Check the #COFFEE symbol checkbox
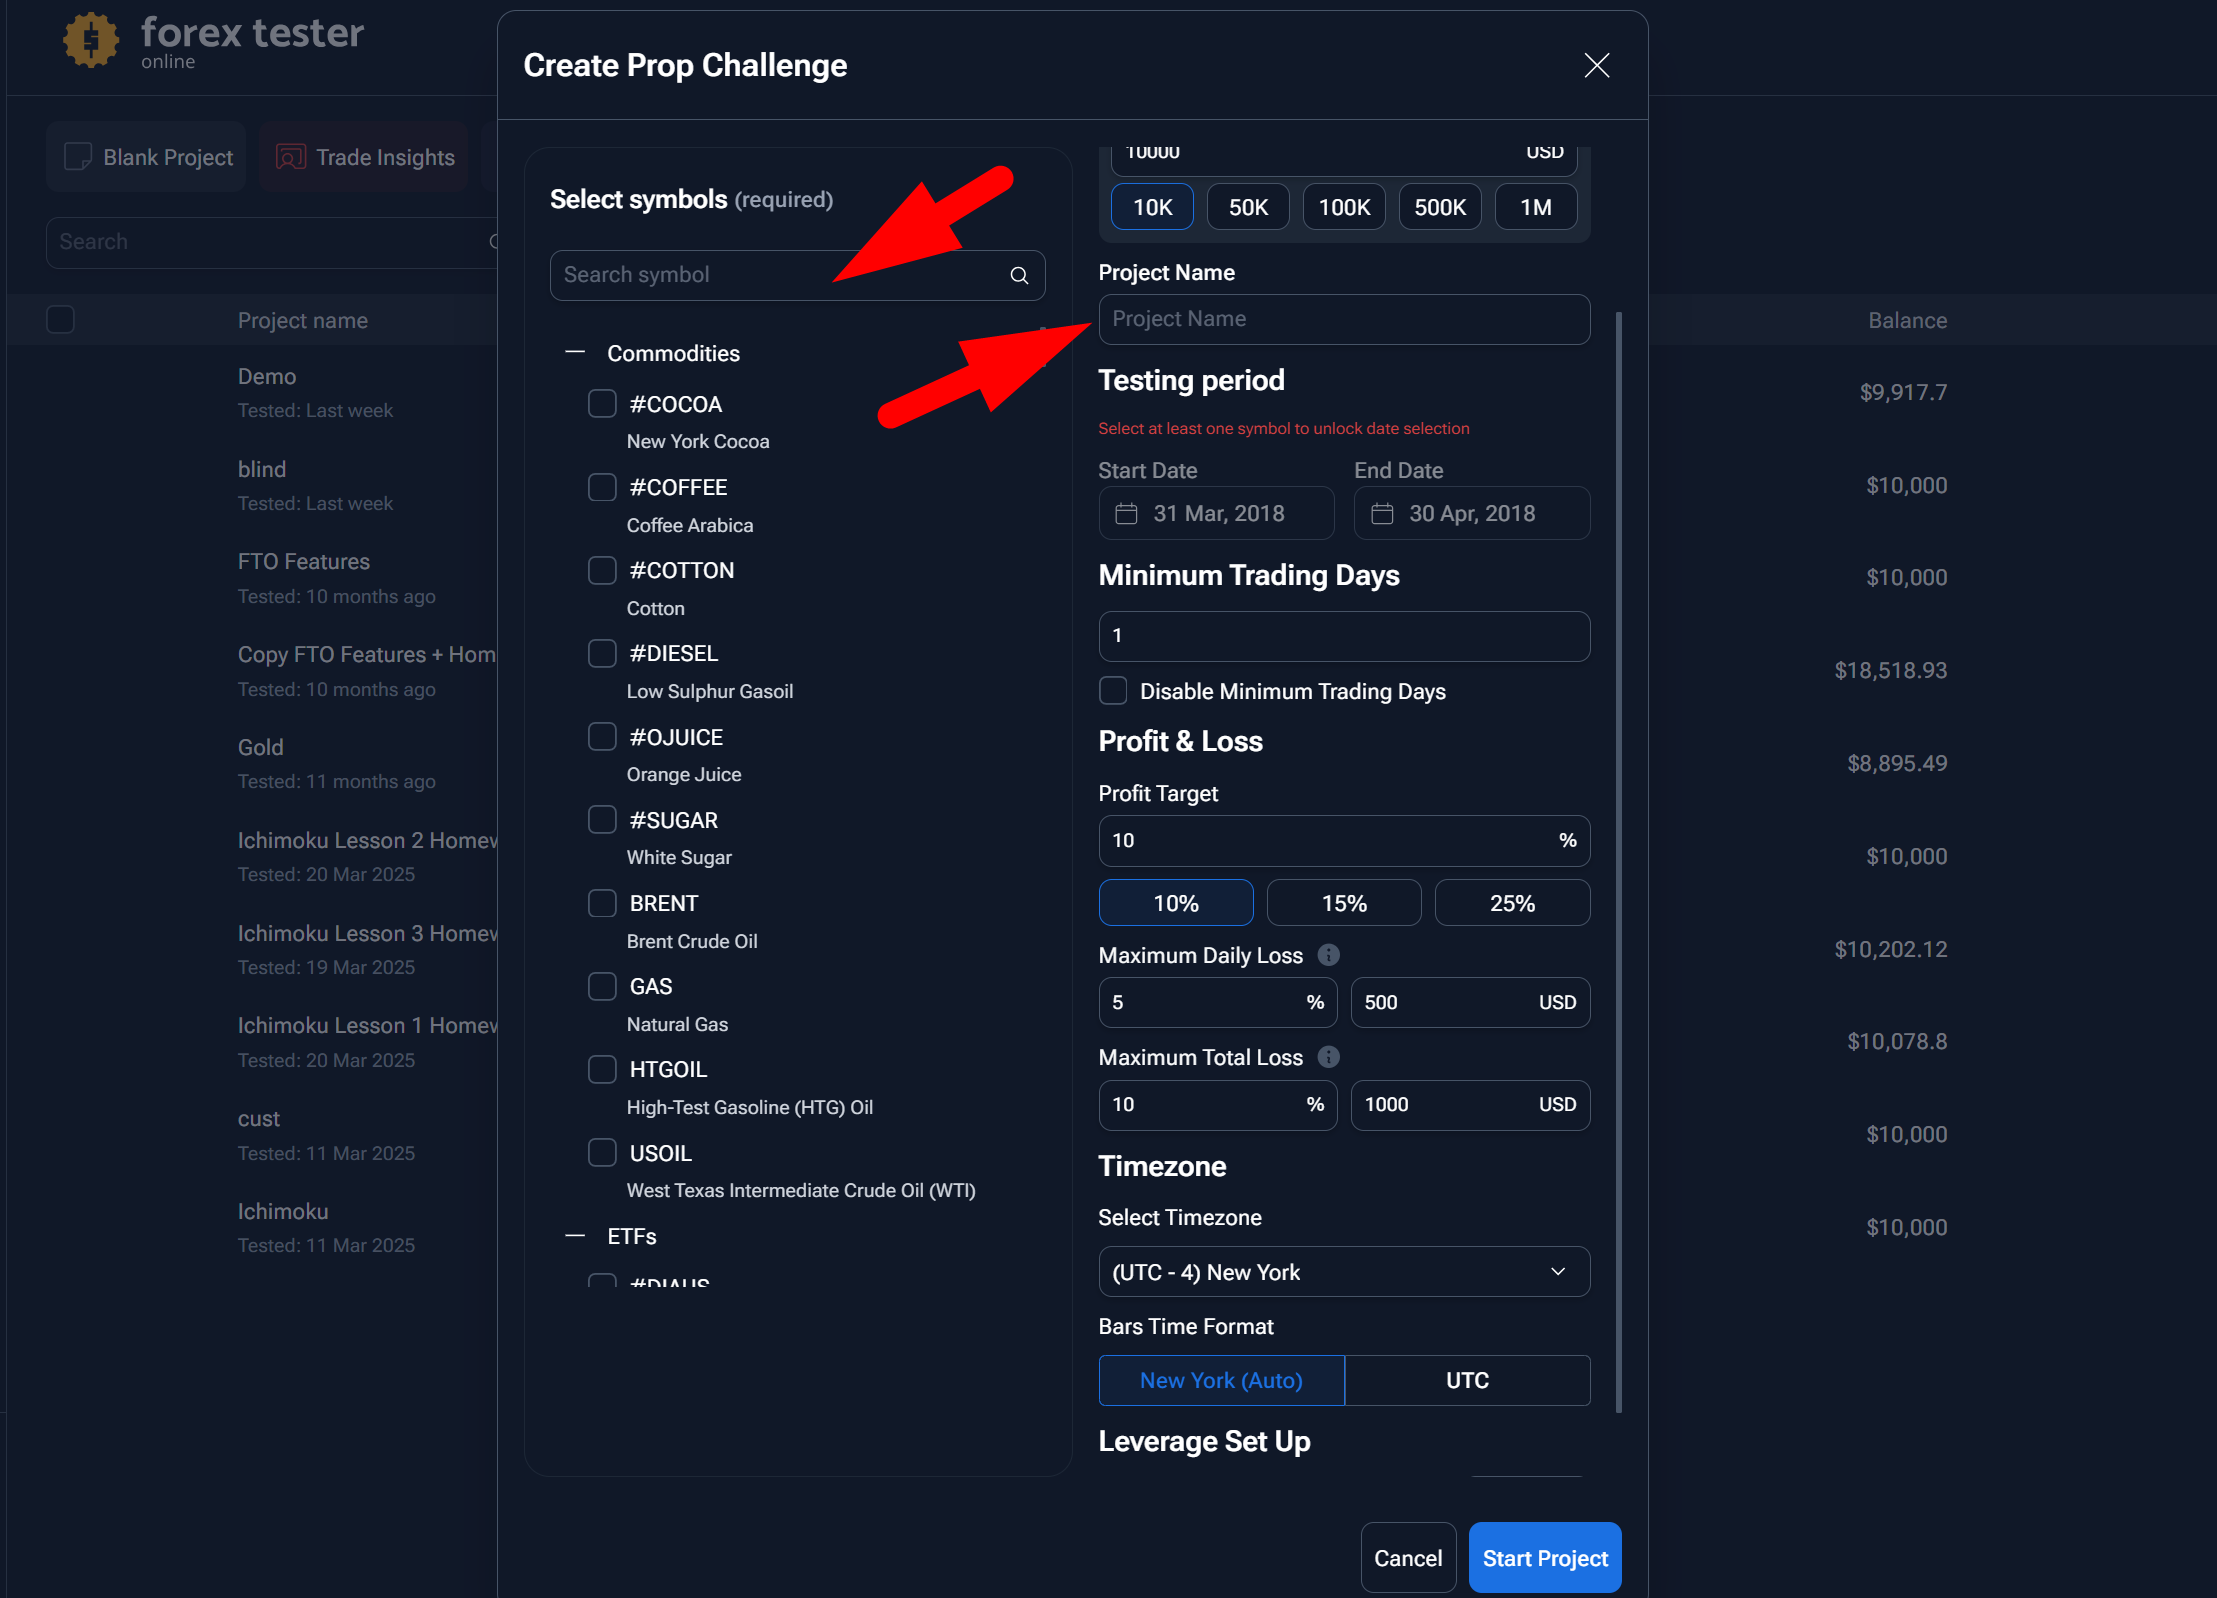Image resolution: width=2217 pixels, height=1598 pixels. click(x=602, y=487)
